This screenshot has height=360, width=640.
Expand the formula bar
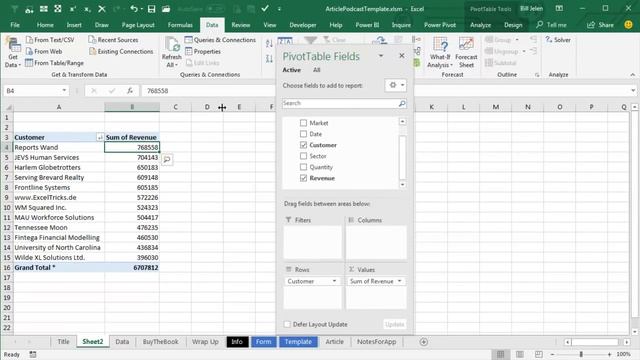[633, 91]
